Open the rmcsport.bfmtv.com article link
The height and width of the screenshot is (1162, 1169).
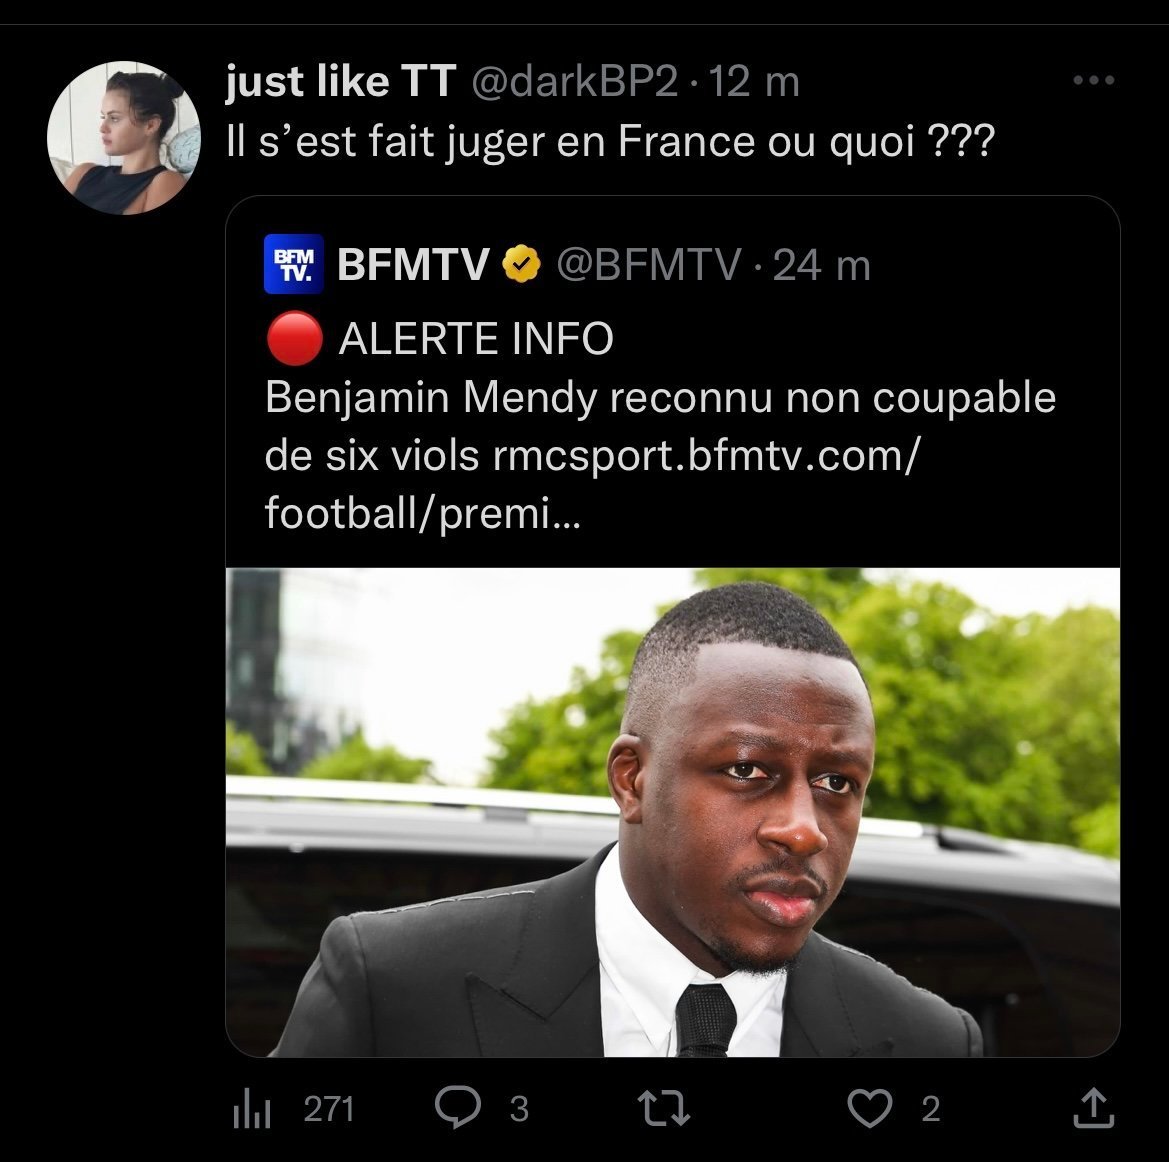pyautogui.click(x=703, y=456)
